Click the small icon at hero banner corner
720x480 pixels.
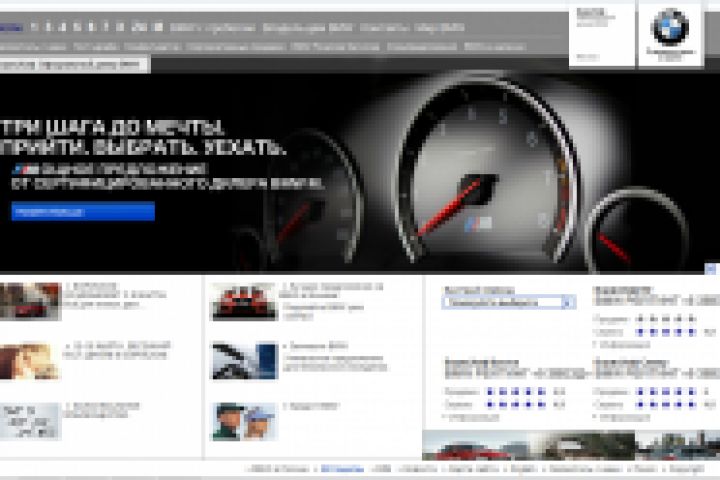point(711,268)
